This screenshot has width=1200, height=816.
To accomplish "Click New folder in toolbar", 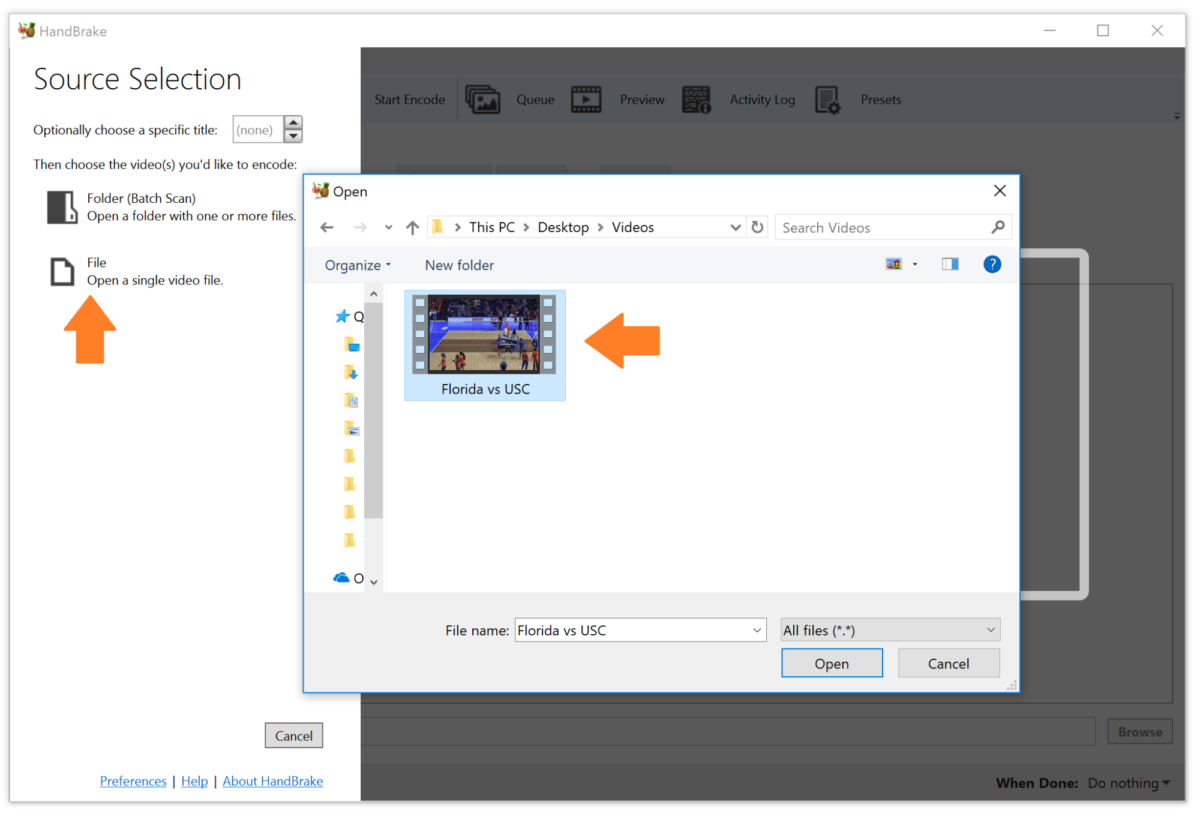I will tap(459, 265).
